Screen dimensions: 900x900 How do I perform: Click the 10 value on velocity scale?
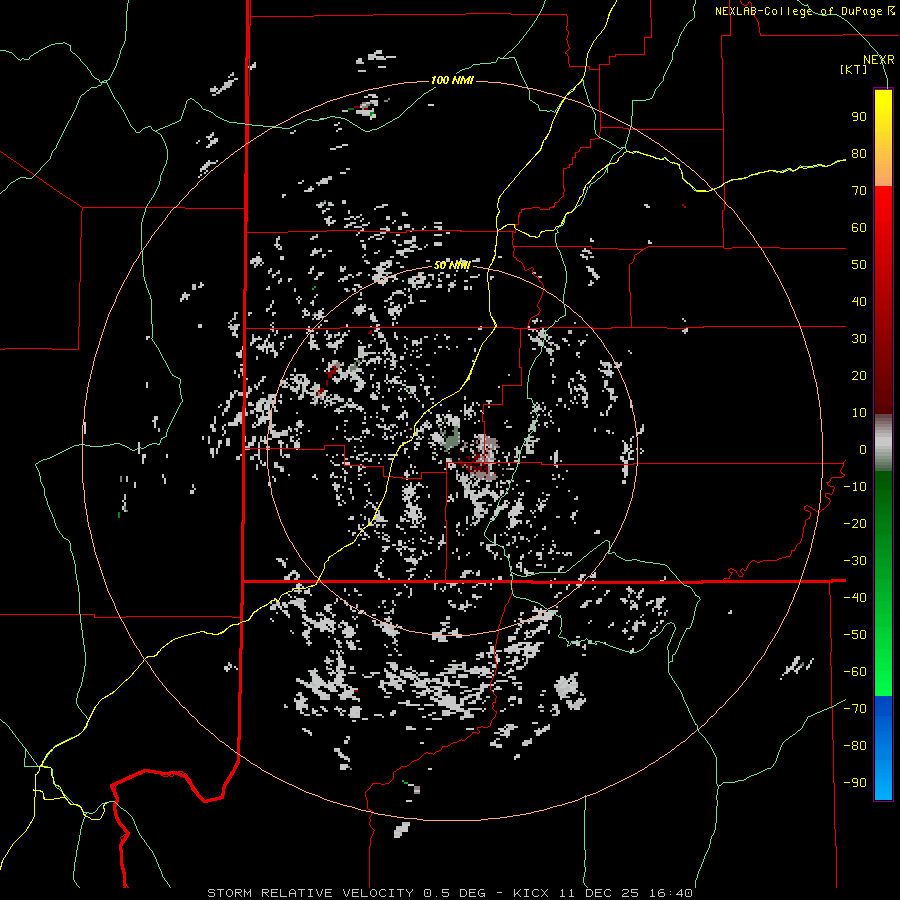coord(859,413)
